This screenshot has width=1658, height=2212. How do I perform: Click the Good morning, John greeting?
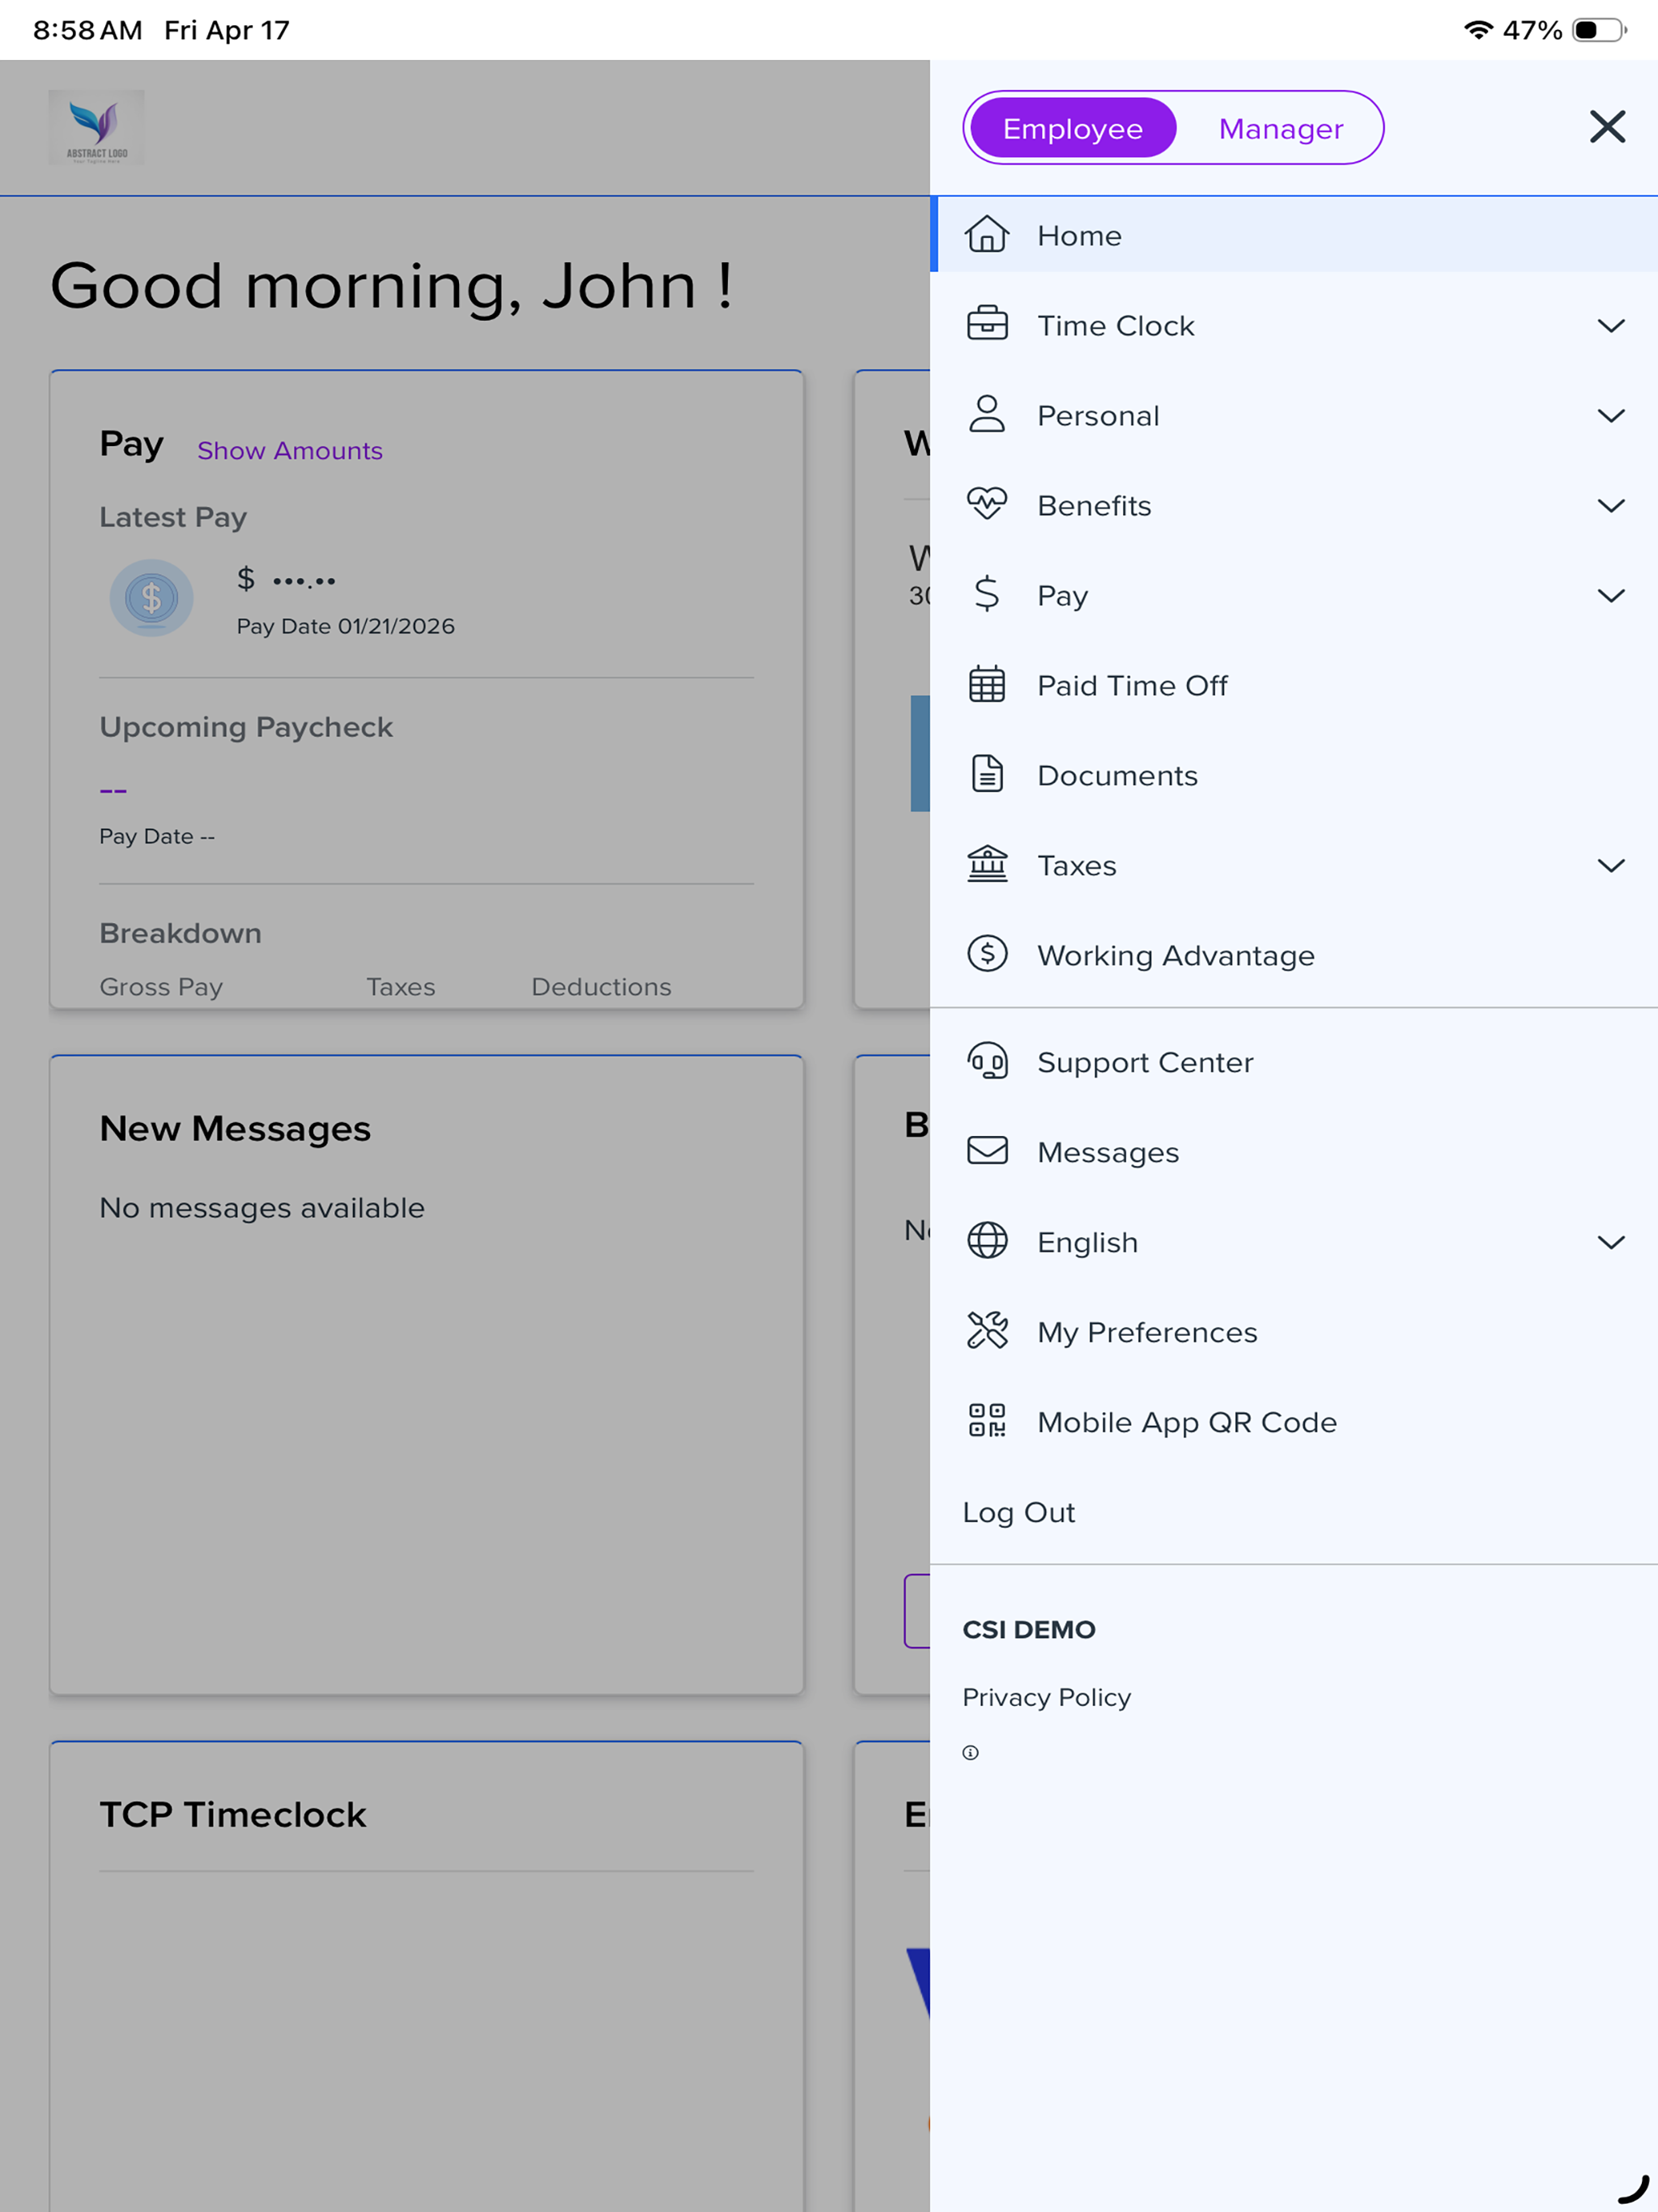391,286
